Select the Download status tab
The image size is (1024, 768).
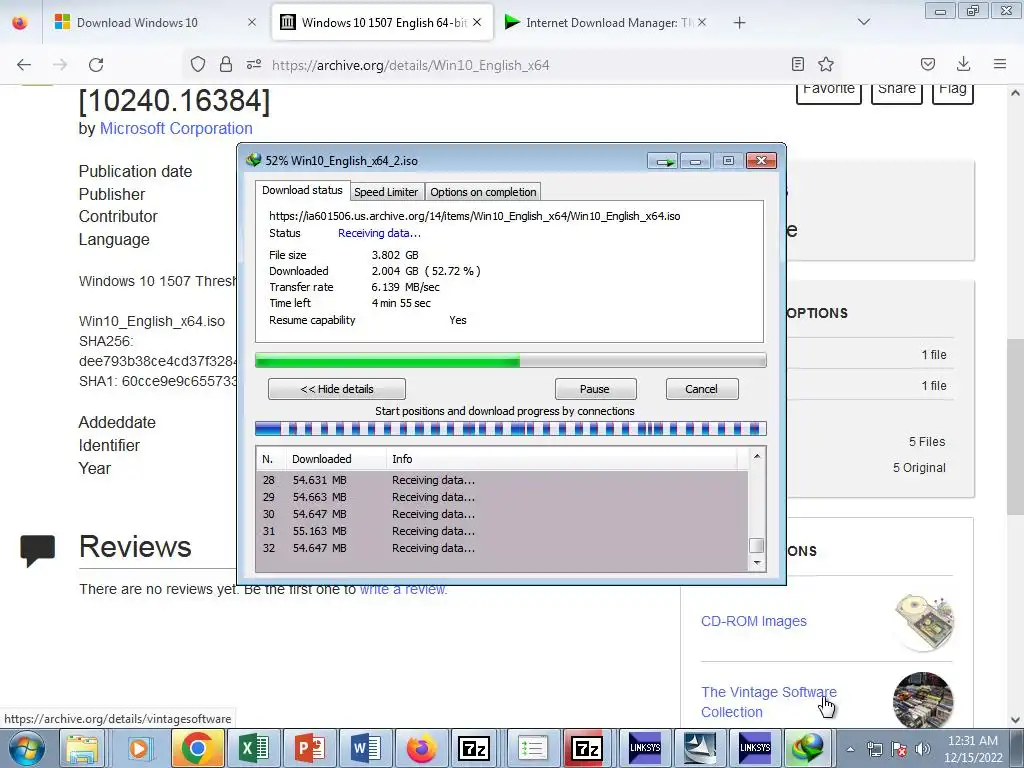pos(302,190)
